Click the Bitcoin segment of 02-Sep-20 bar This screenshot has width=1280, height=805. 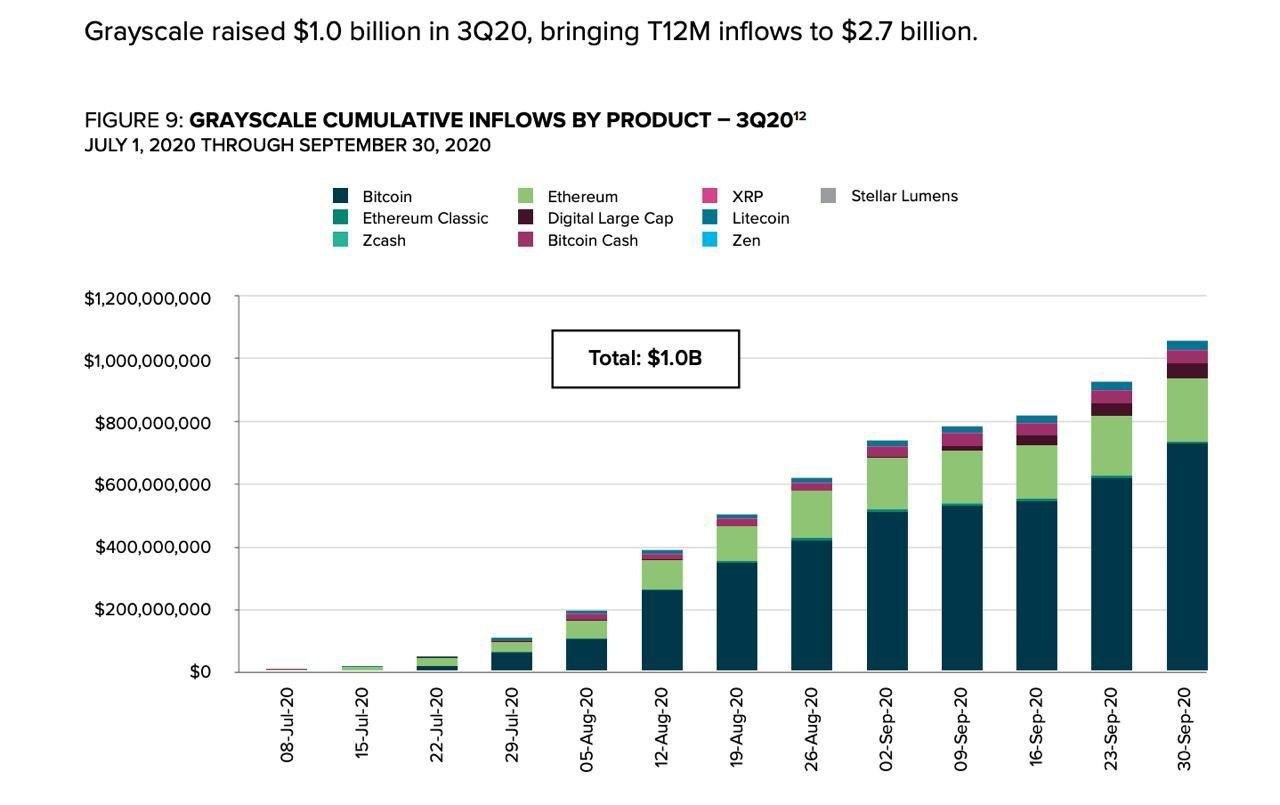pos(887,592)
